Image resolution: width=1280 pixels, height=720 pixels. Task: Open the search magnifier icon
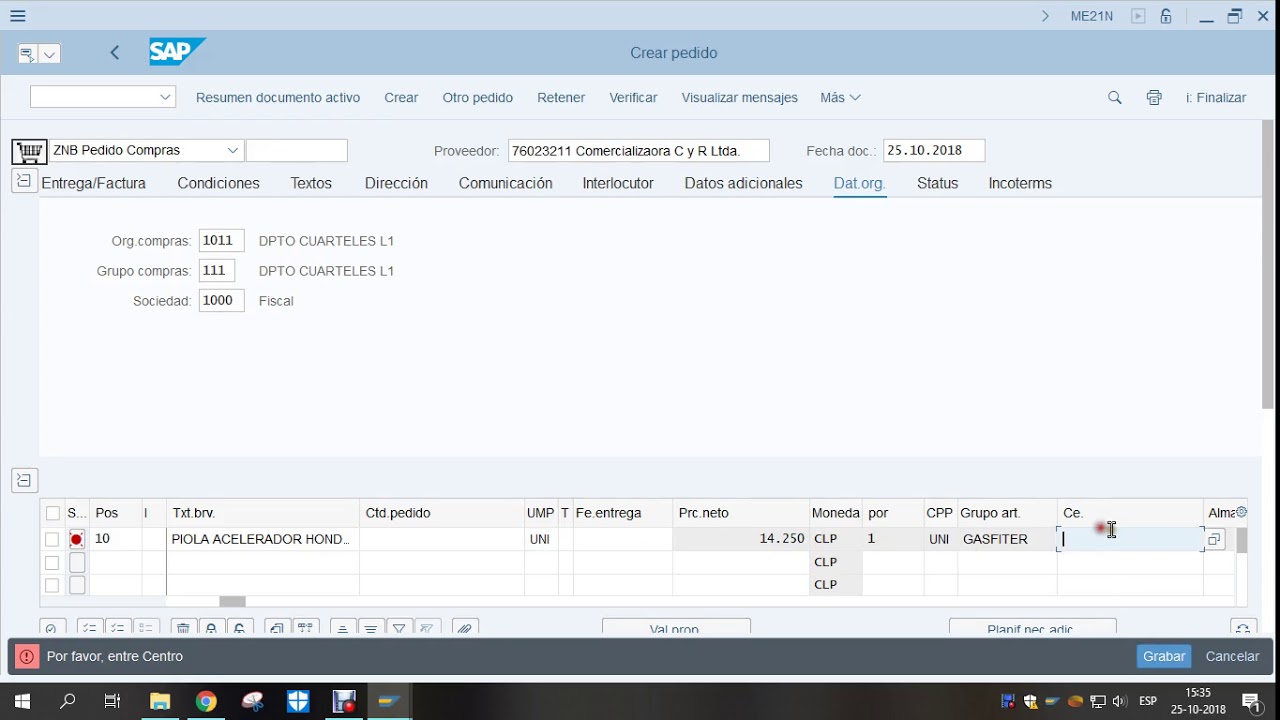(1115, 97)
